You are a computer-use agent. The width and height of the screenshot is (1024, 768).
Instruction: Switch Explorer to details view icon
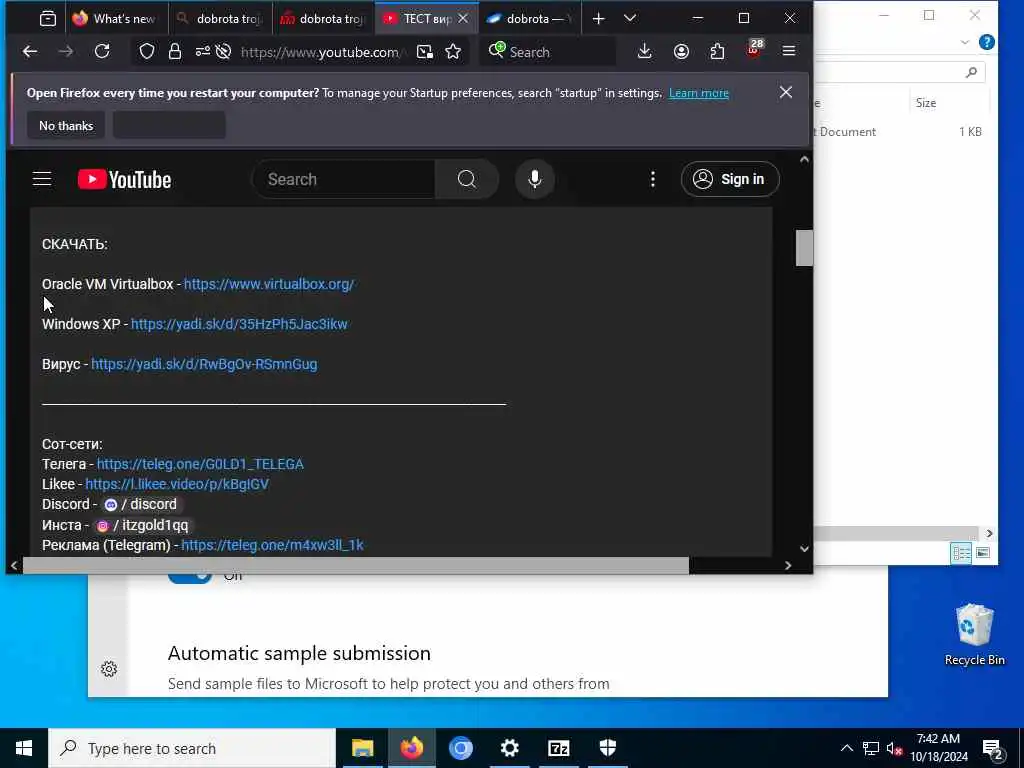coord(961,553)
